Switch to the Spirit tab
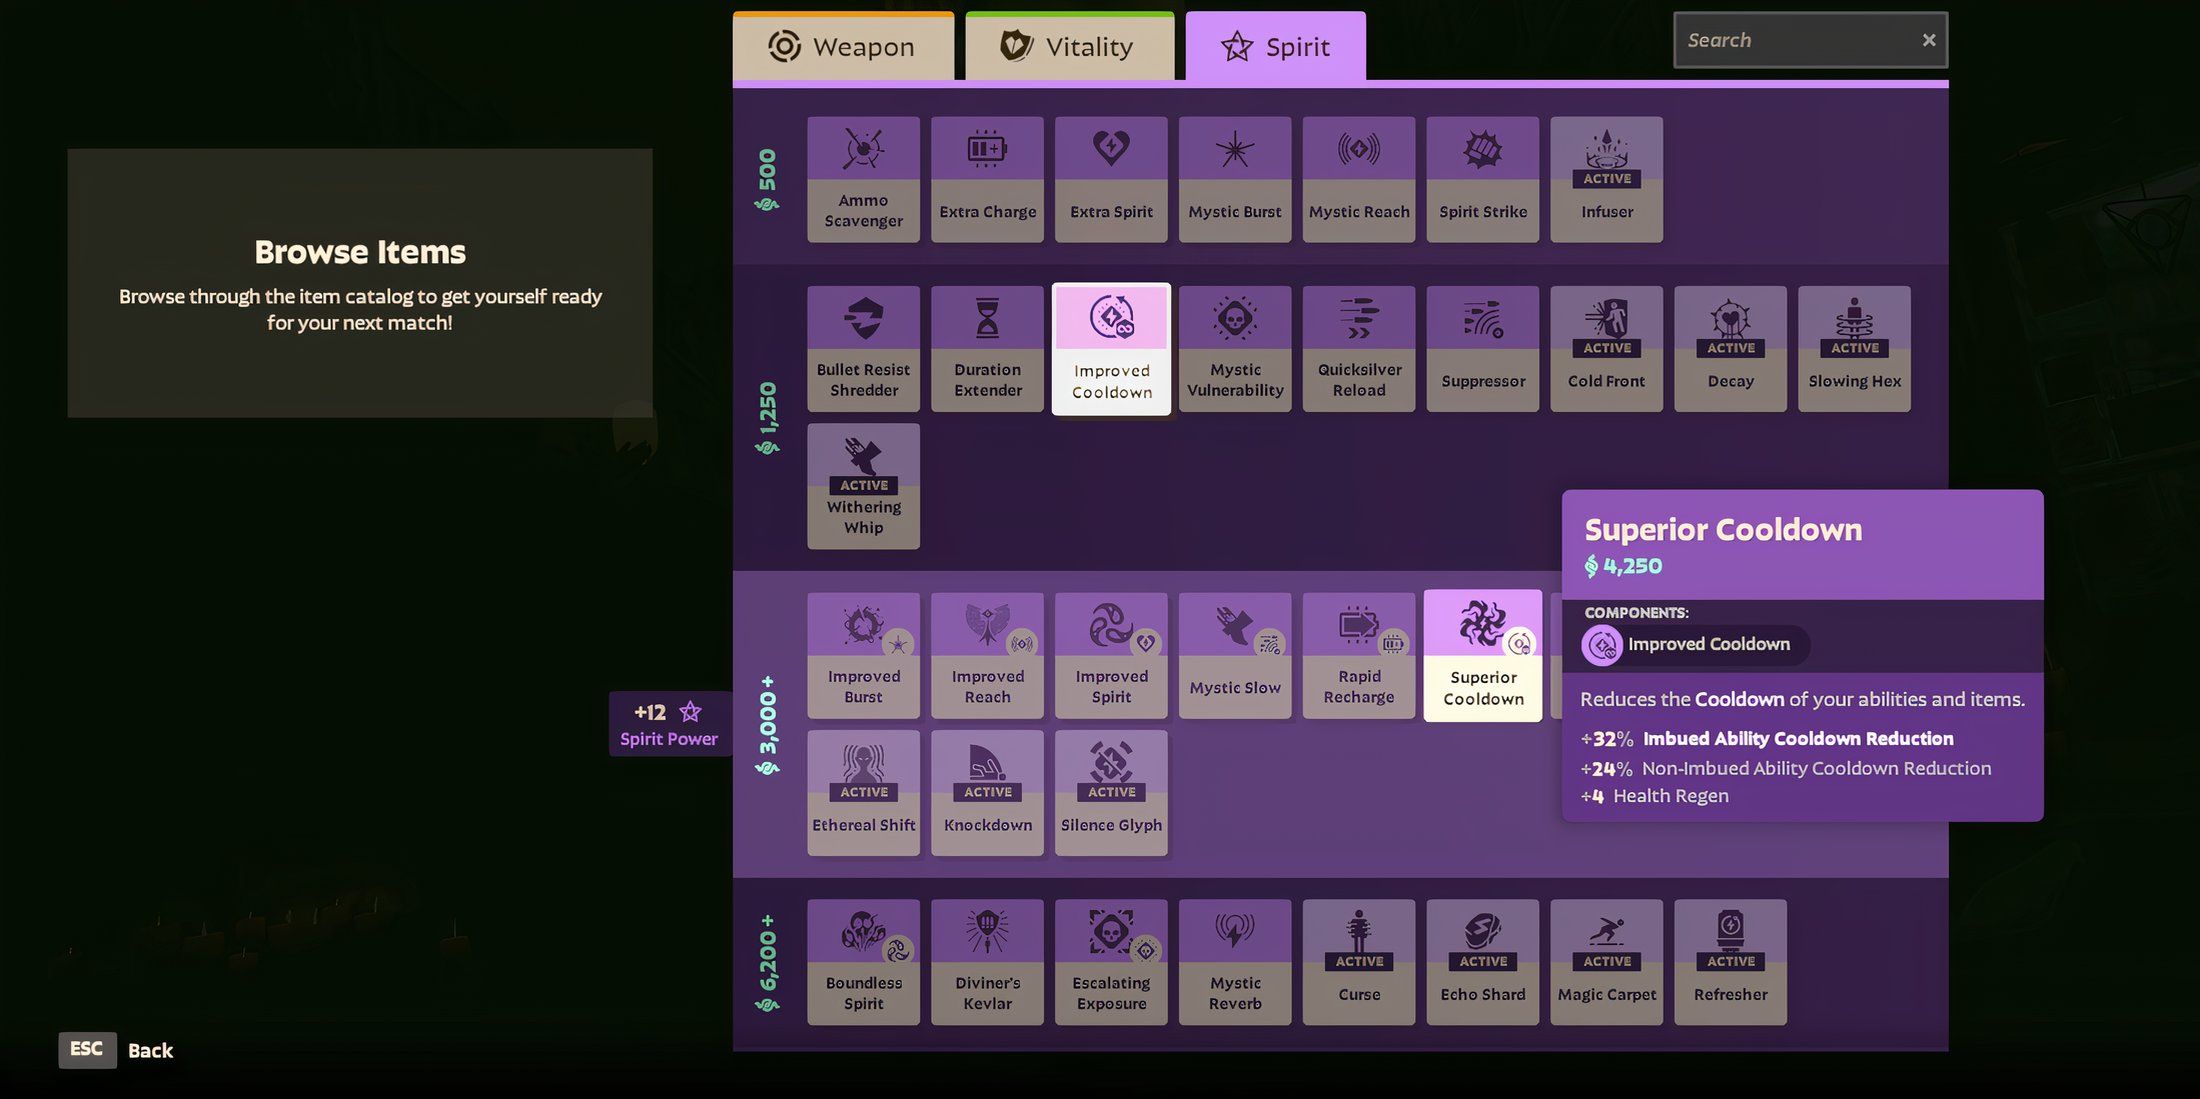 (x=1276, y=46)
